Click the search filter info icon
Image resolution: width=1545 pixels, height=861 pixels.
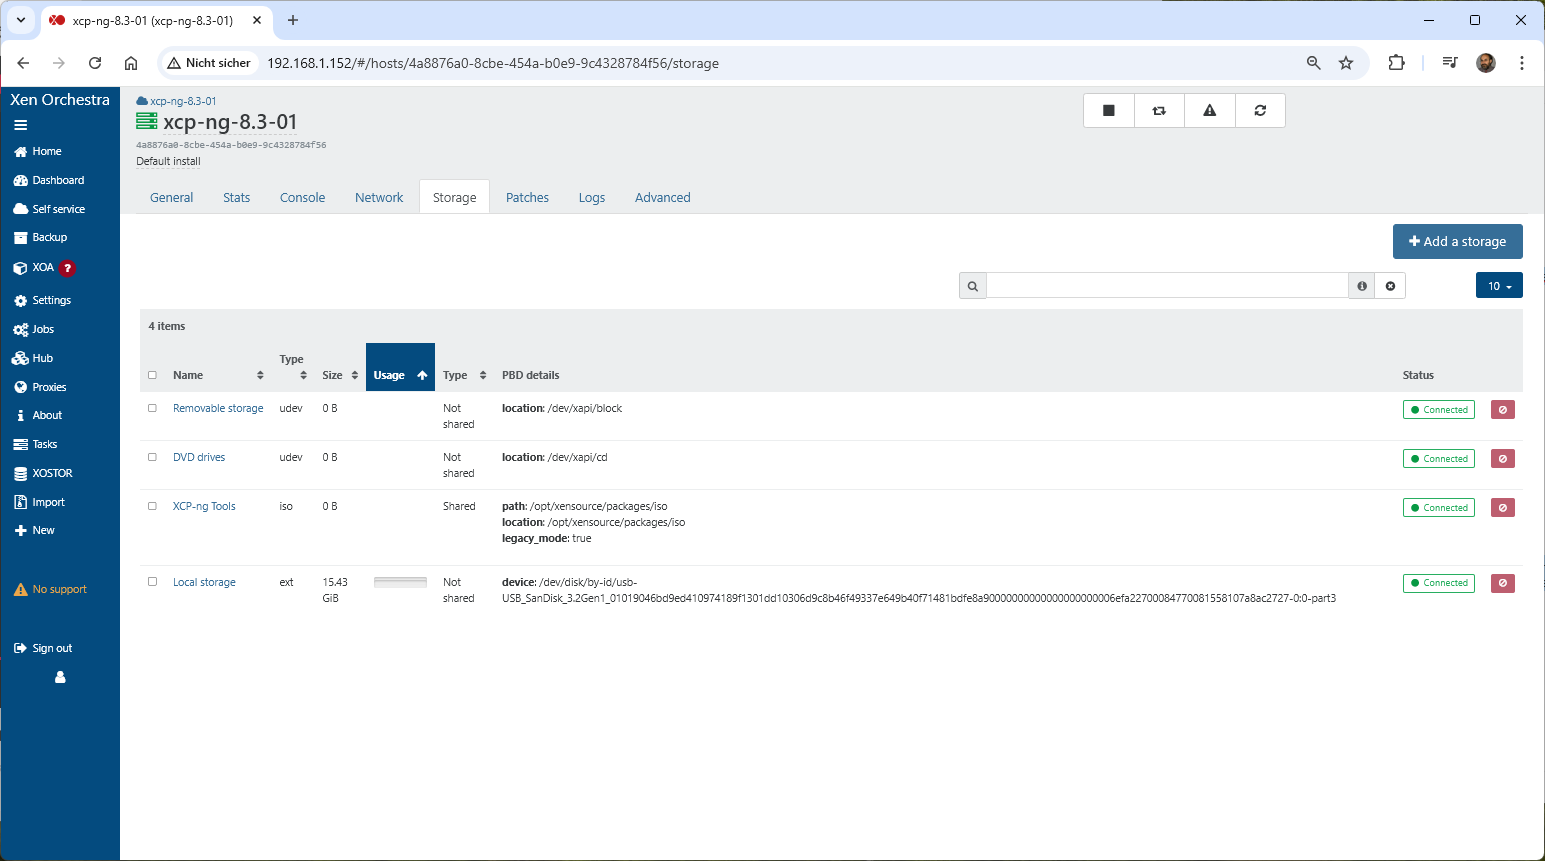click(1362, 286)
